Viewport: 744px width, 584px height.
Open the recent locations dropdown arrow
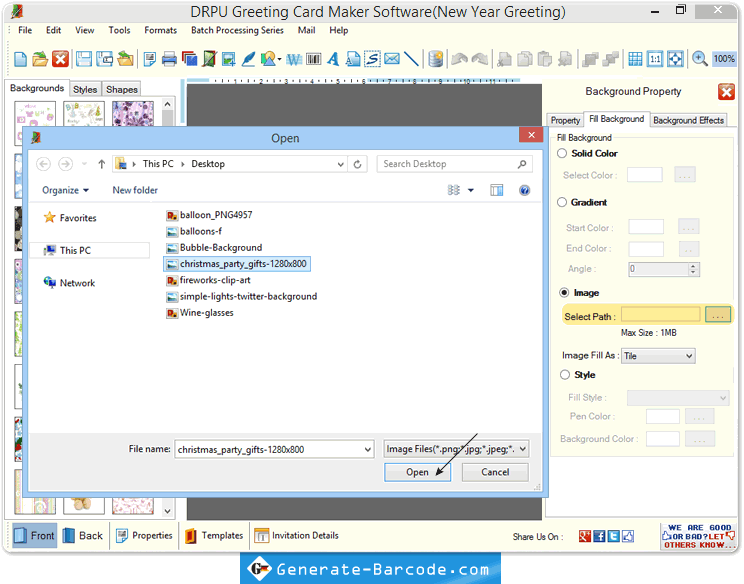(x=84, y=164)
